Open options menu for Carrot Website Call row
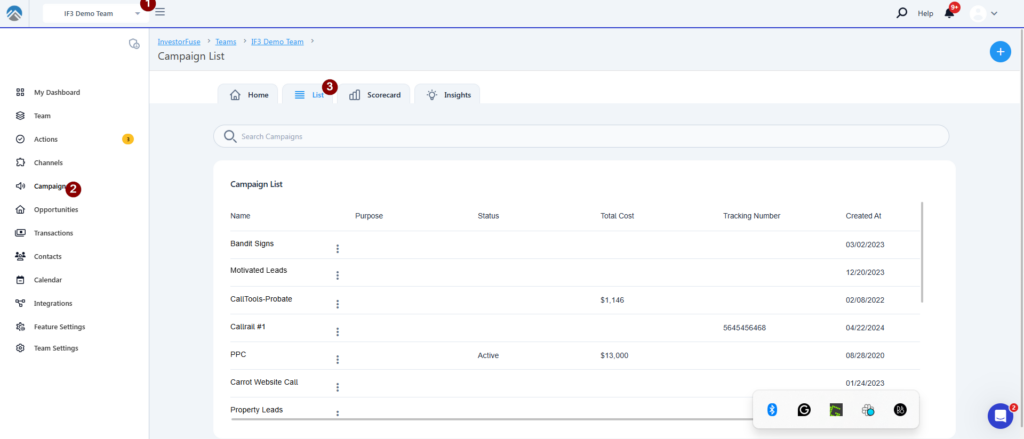The height and width of the screenshot is (439, 1024). tap(338, 387)
